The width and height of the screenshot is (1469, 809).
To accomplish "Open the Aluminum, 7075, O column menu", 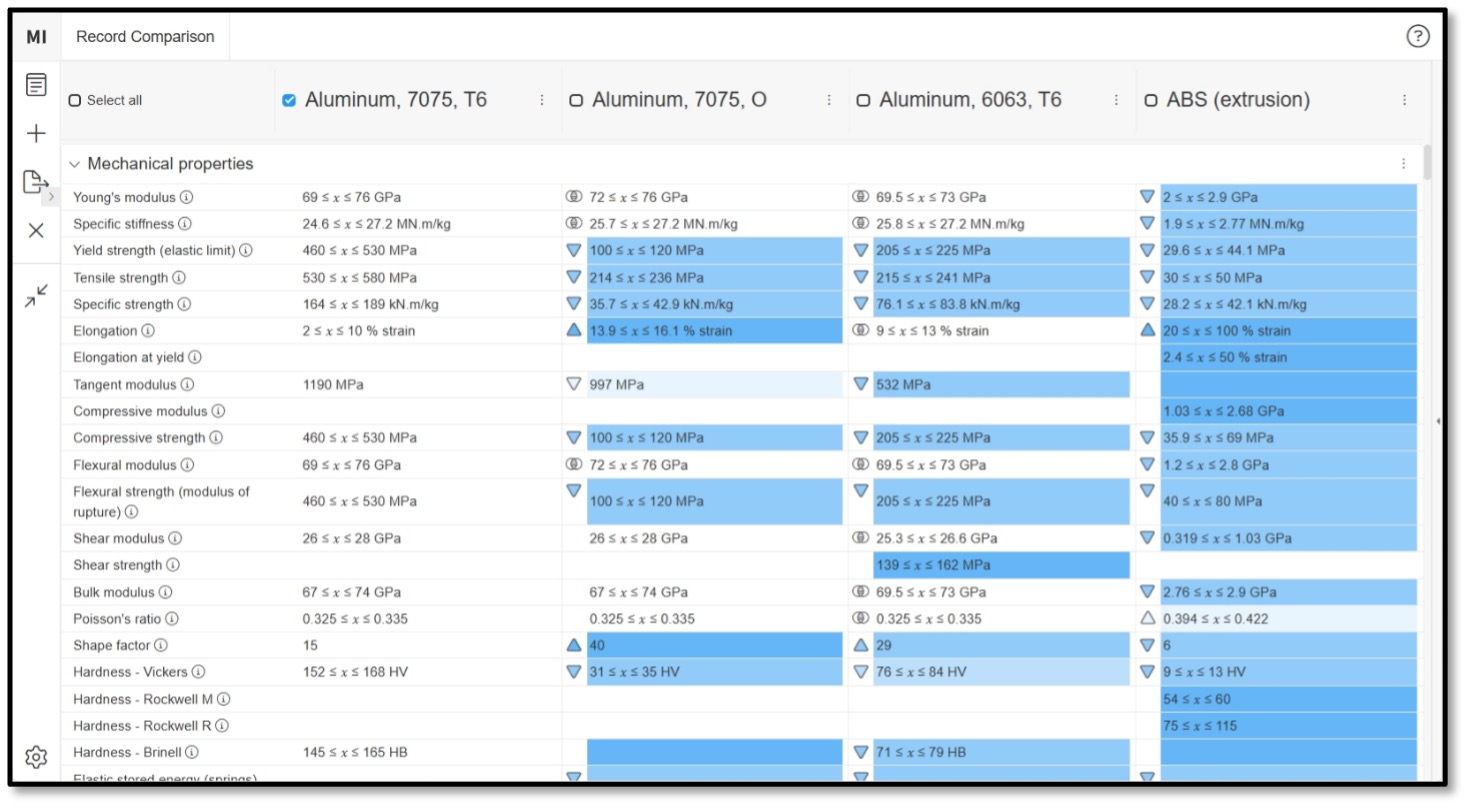I will click(829, 100).
